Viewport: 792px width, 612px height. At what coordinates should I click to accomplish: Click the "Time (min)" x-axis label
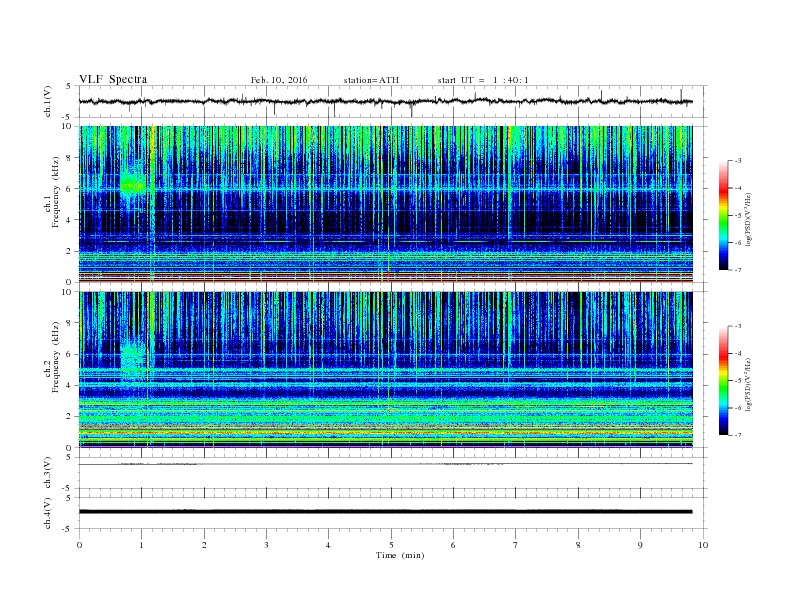pyautogui.click(x=400, y=555)
